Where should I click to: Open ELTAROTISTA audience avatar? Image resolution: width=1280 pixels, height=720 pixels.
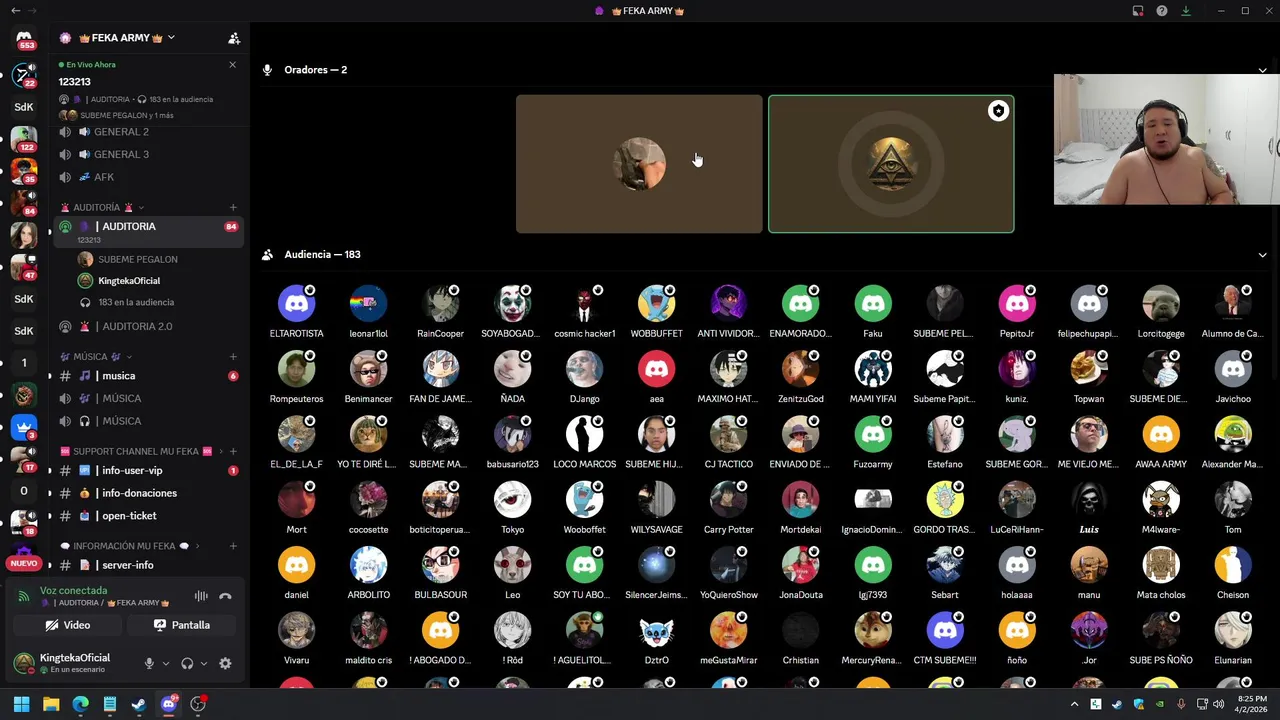click(296, 303)
